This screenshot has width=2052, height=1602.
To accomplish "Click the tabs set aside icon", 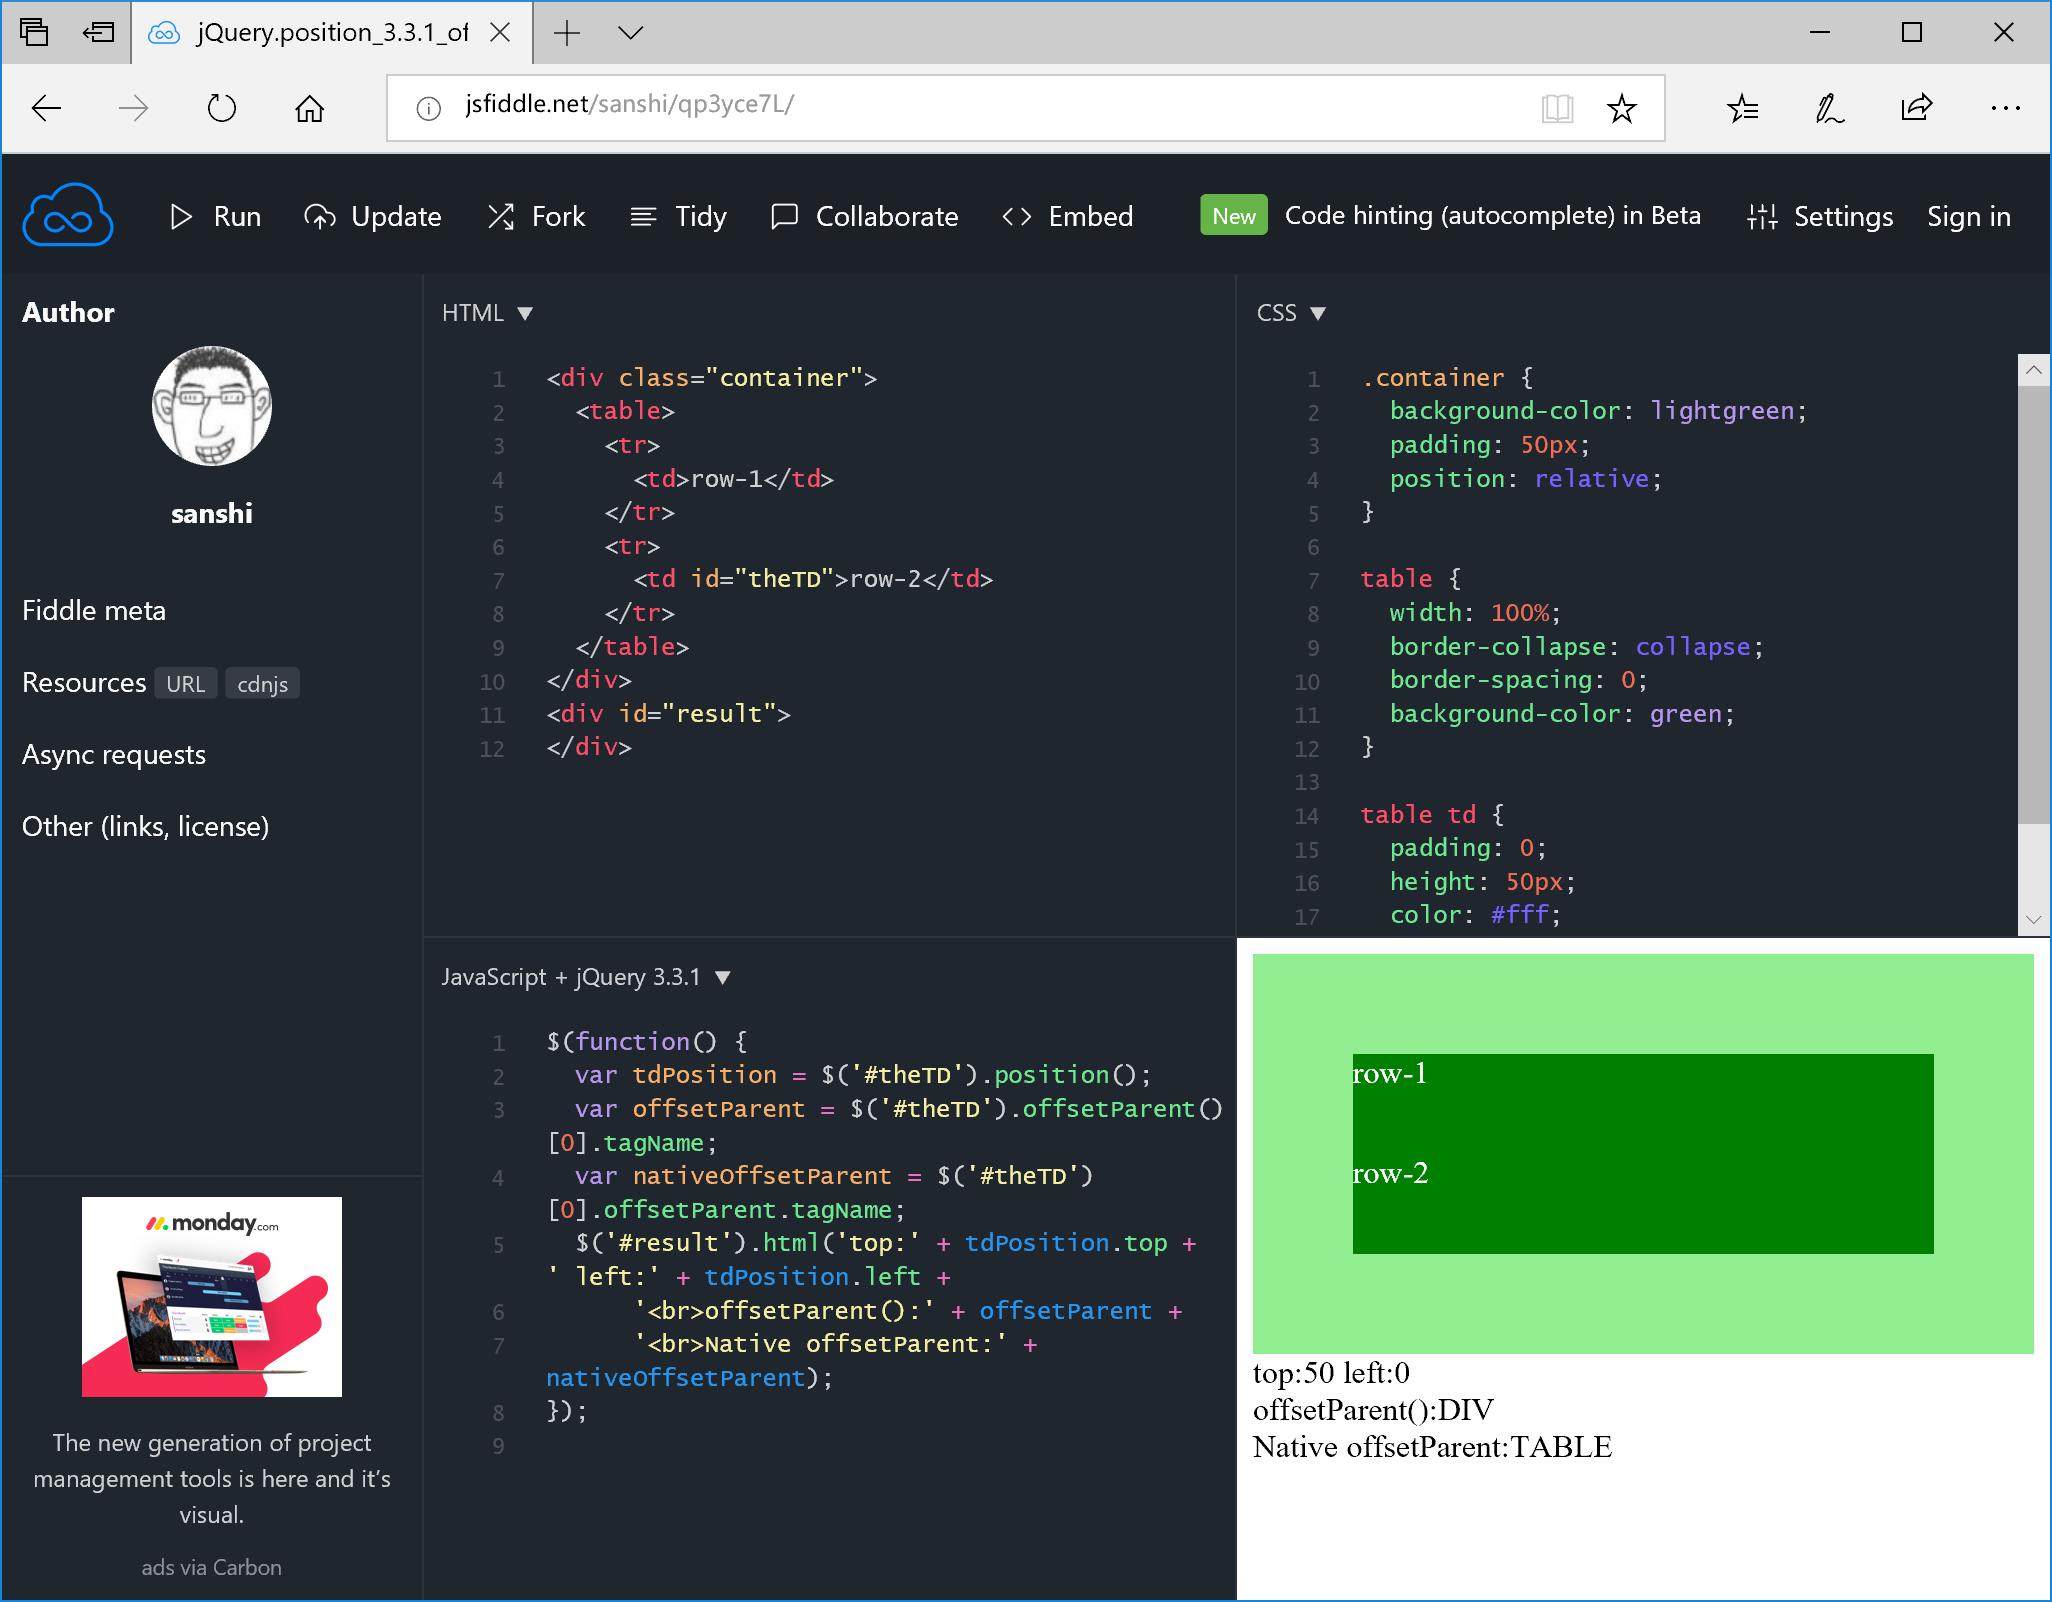I will coord(34,33).
